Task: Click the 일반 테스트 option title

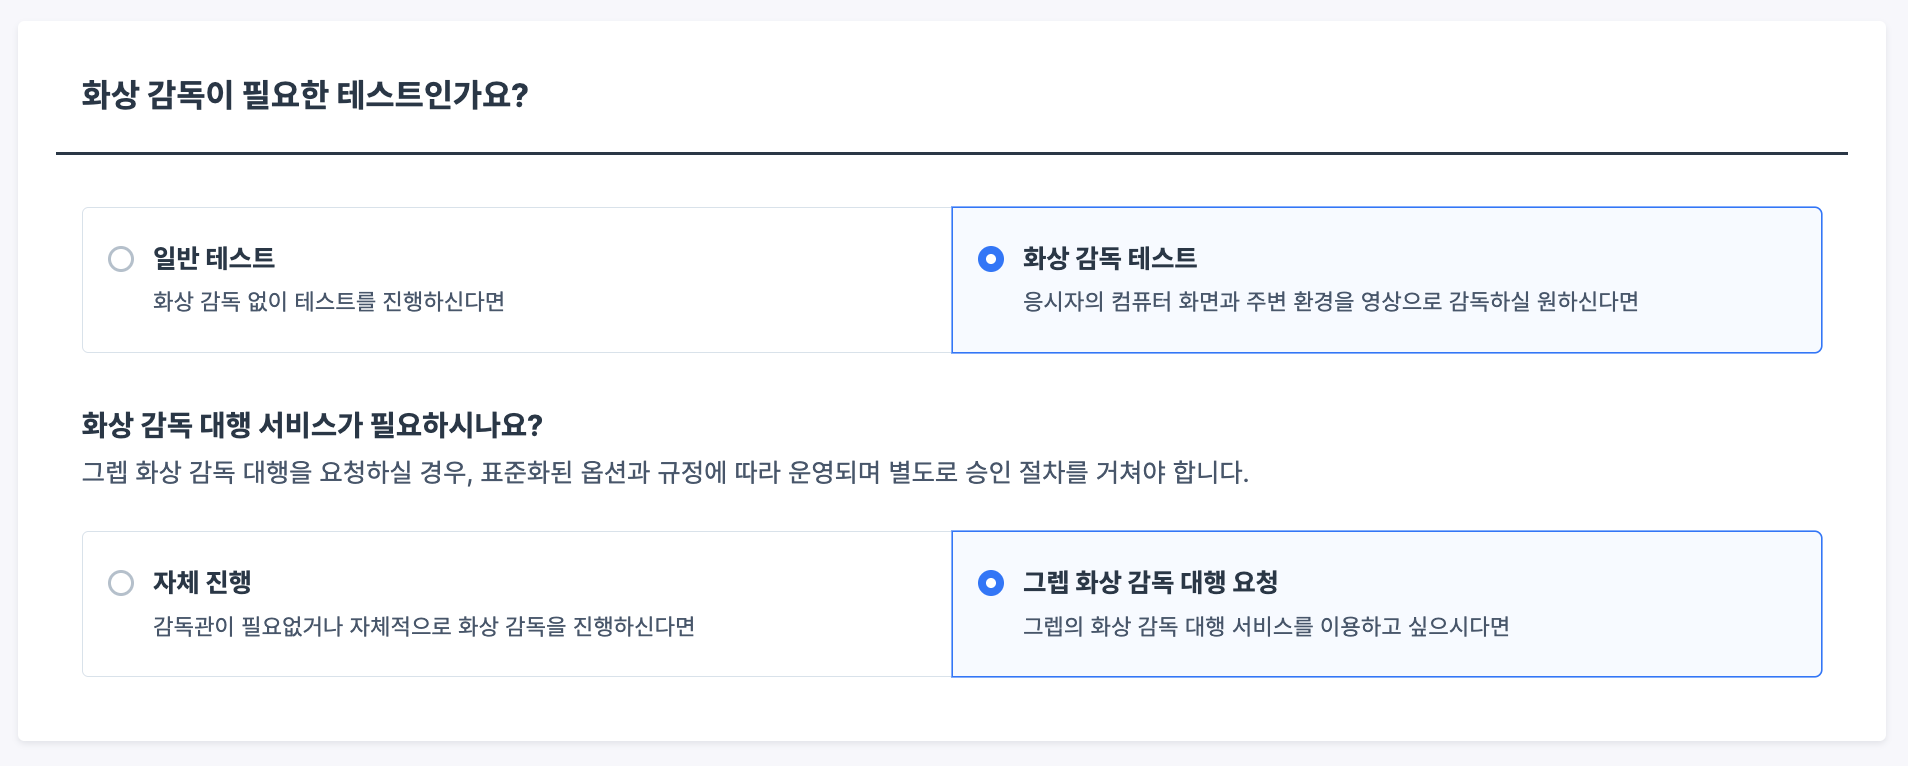Action: (x=213, y=258)
